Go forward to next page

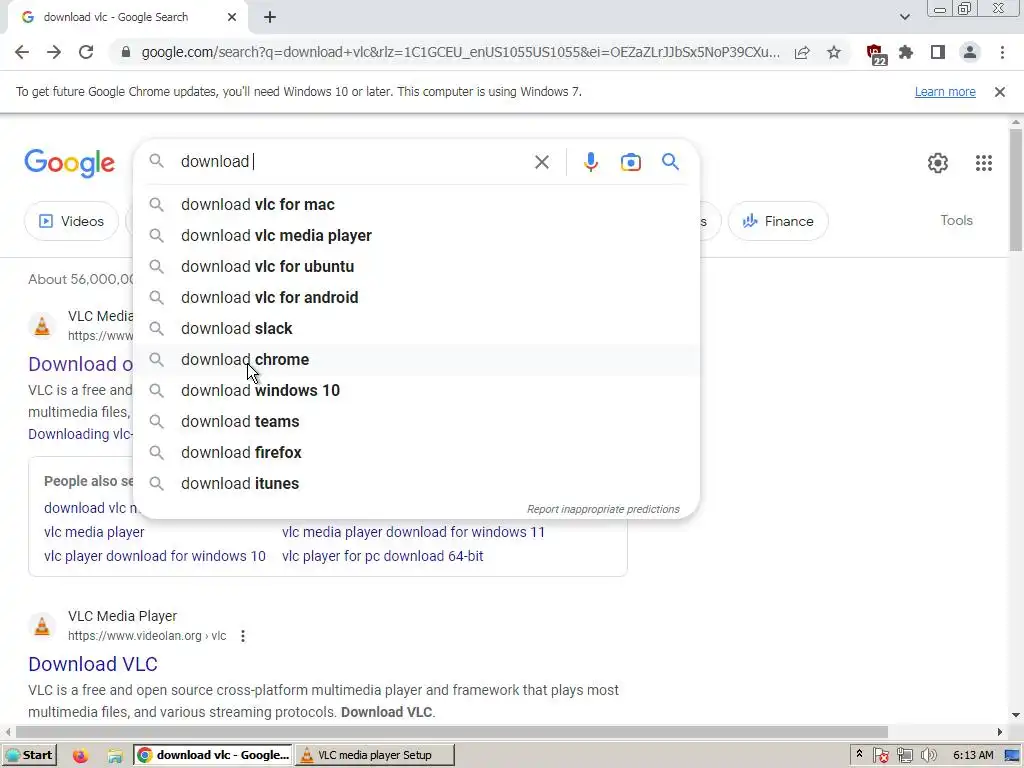click(54, 52)
